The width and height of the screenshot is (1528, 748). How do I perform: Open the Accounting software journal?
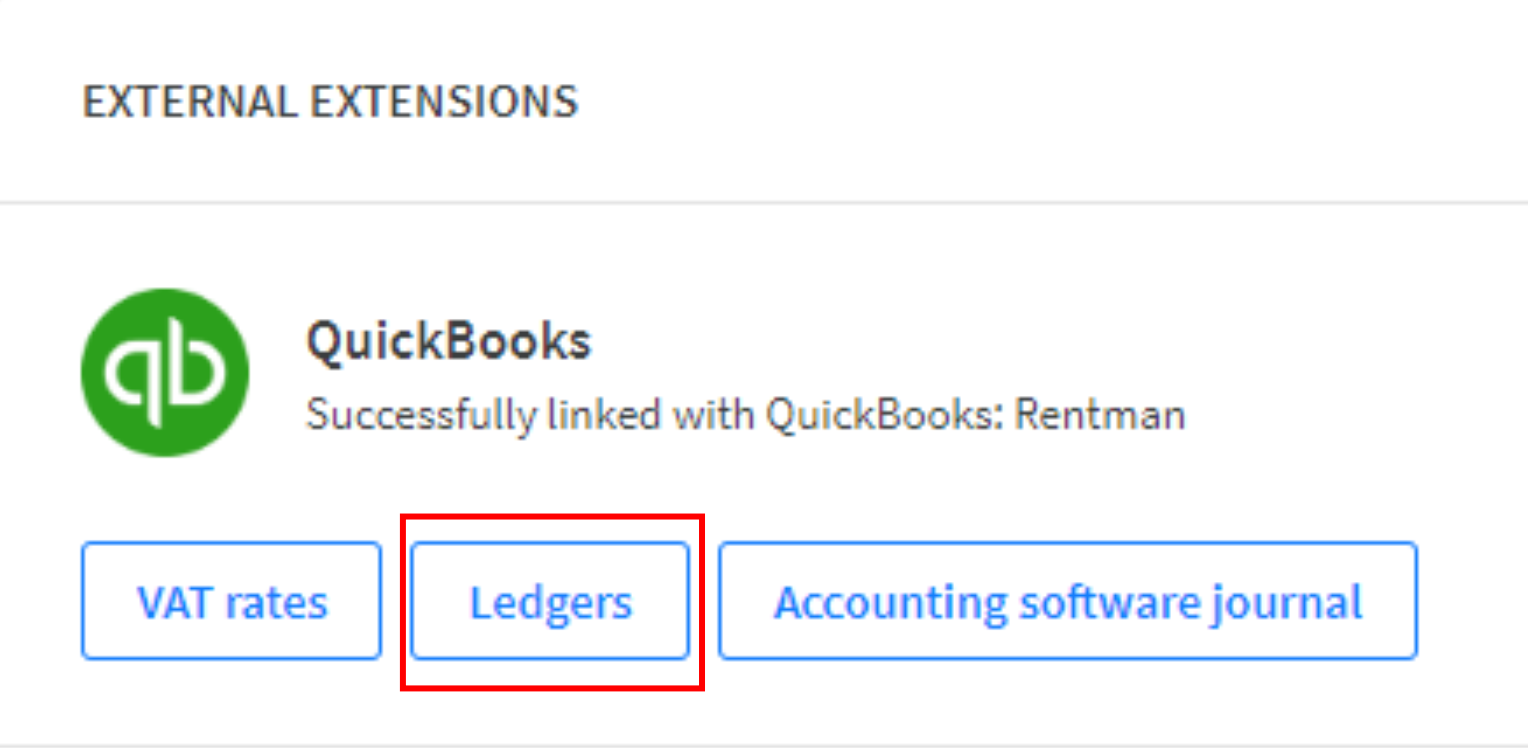1068,601
